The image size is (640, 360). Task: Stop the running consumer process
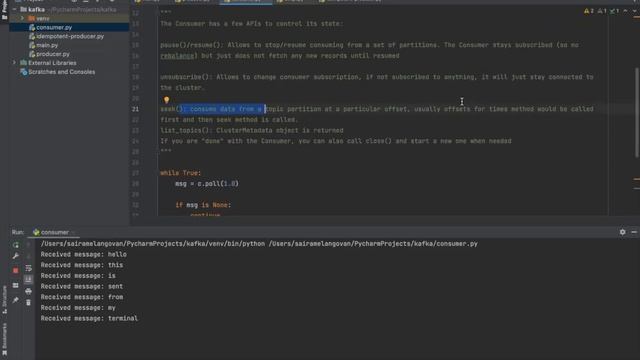[x=16, y=271]
